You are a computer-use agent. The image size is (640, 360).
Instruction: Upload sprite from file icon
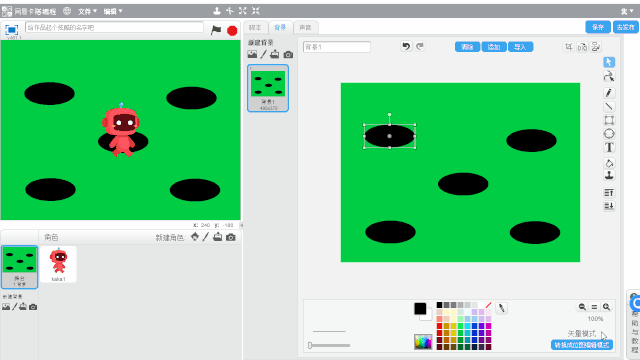pos(218,237)
